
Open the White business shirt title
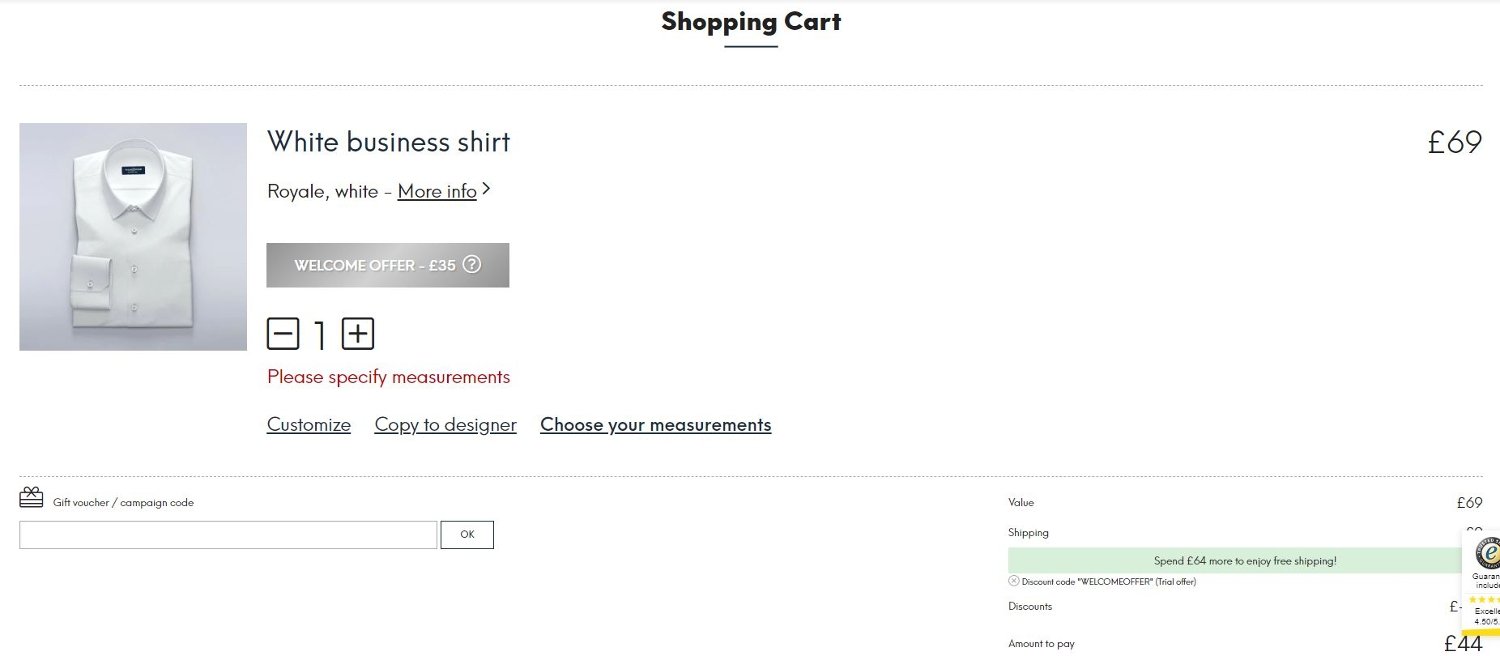pos(388,142)
